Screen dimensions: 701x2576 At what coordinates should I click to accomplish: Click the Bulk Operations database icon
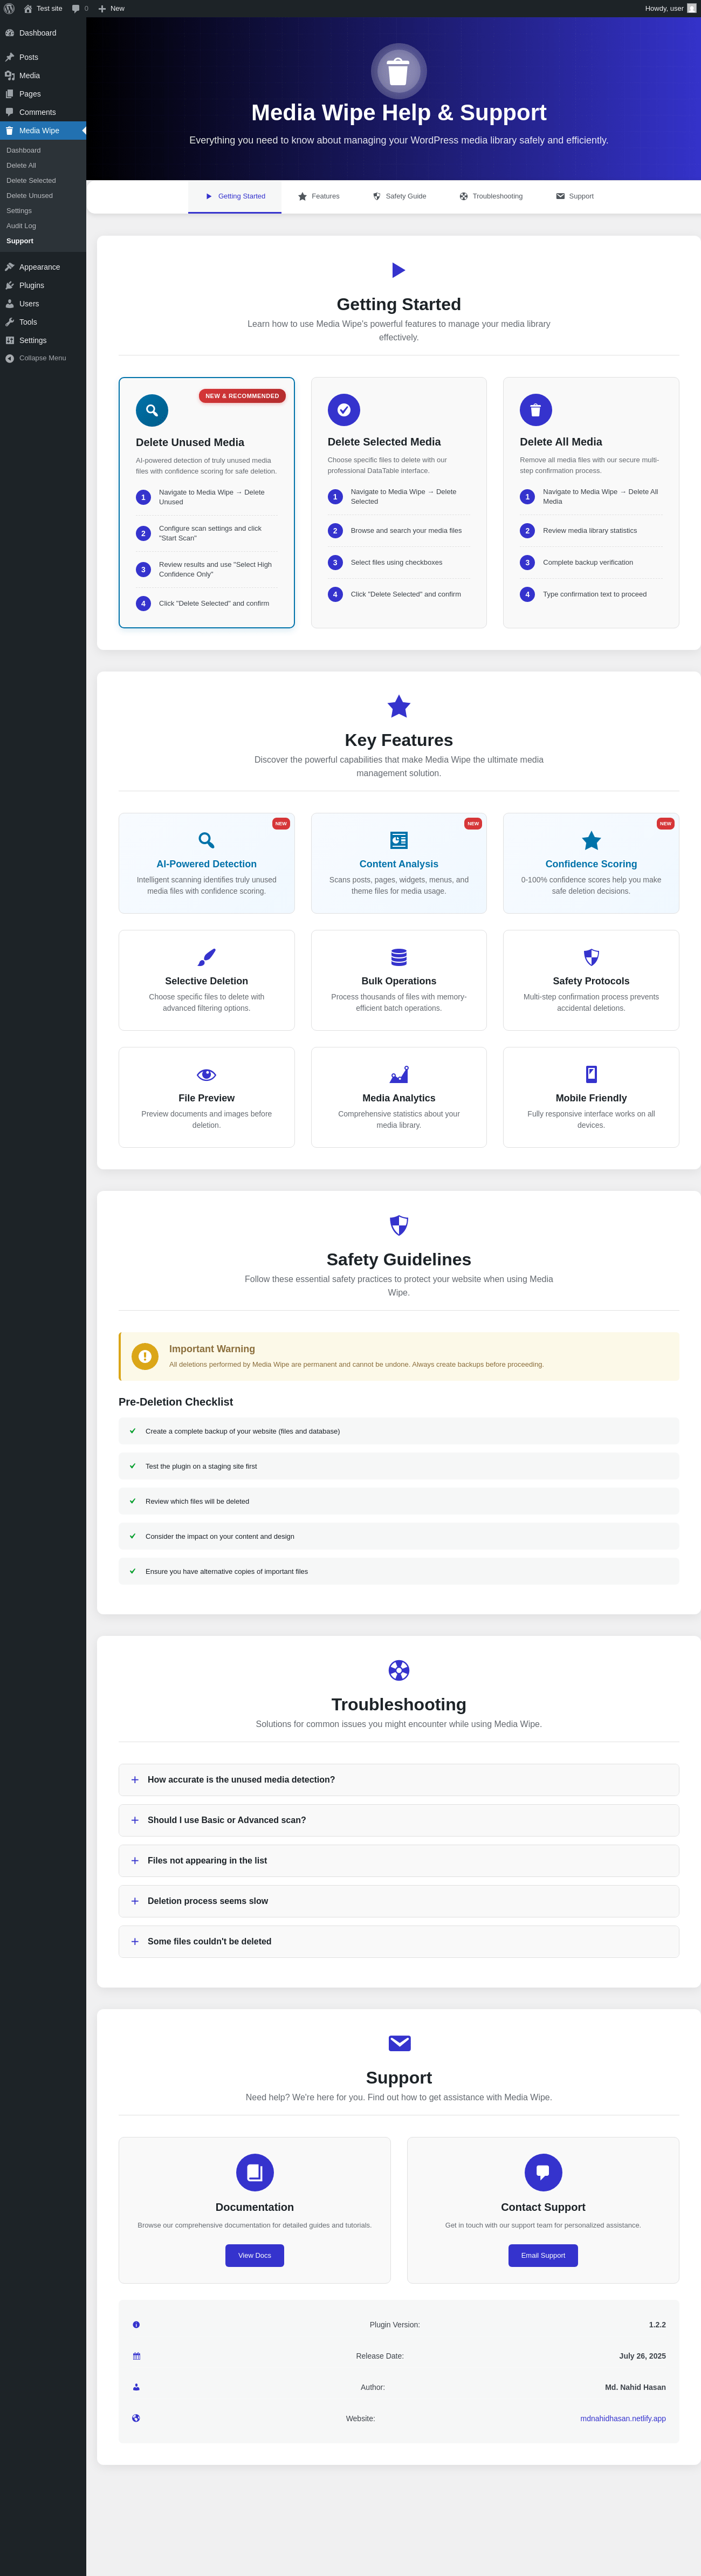coord(399,957)
